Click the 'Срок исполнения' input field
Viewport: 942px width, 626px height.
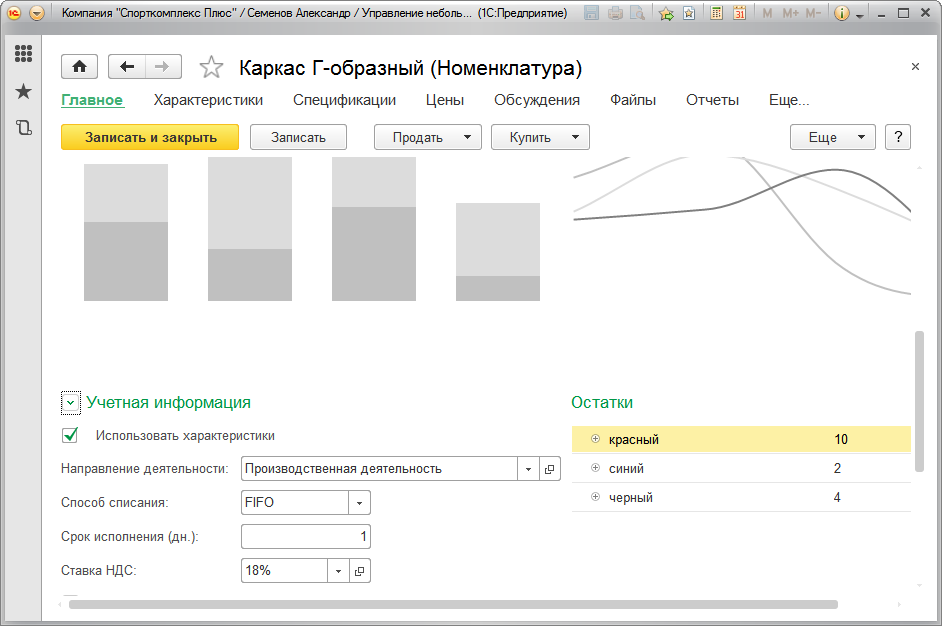306,537
